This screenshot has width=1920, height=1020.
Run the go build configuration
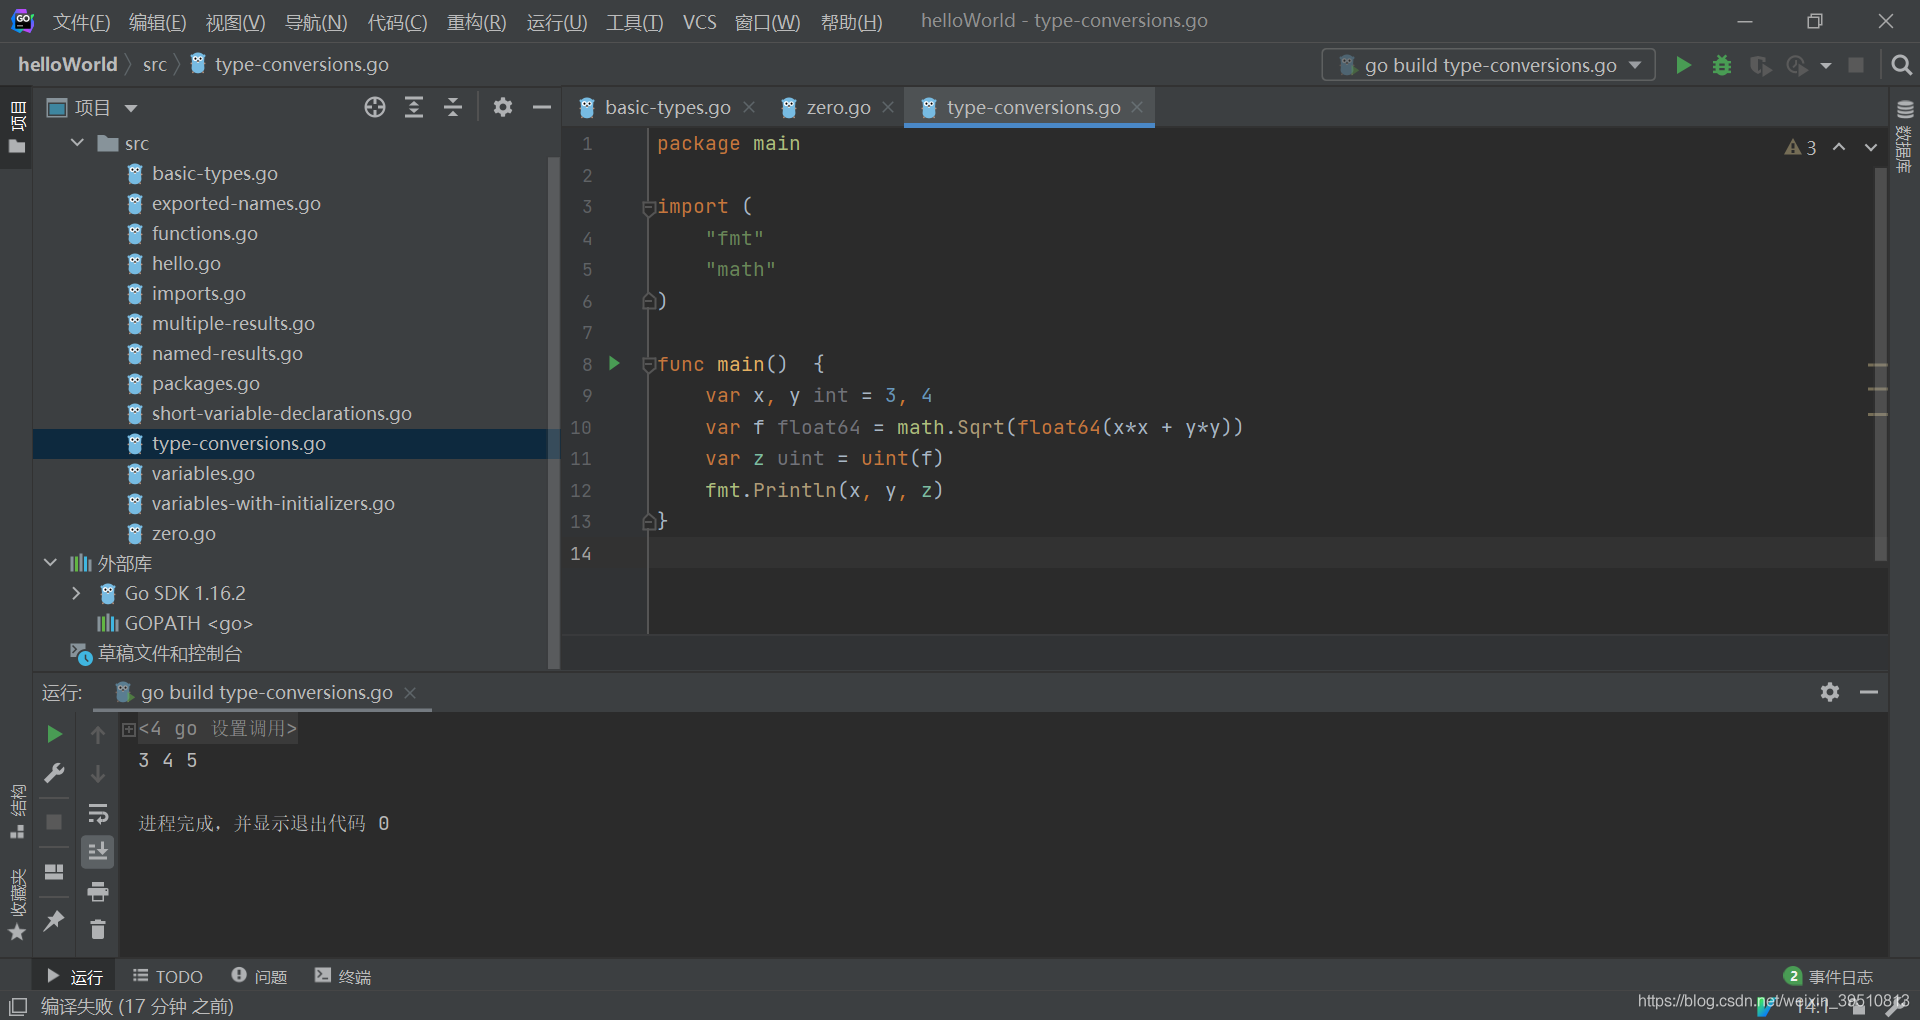pos(1683,65)
